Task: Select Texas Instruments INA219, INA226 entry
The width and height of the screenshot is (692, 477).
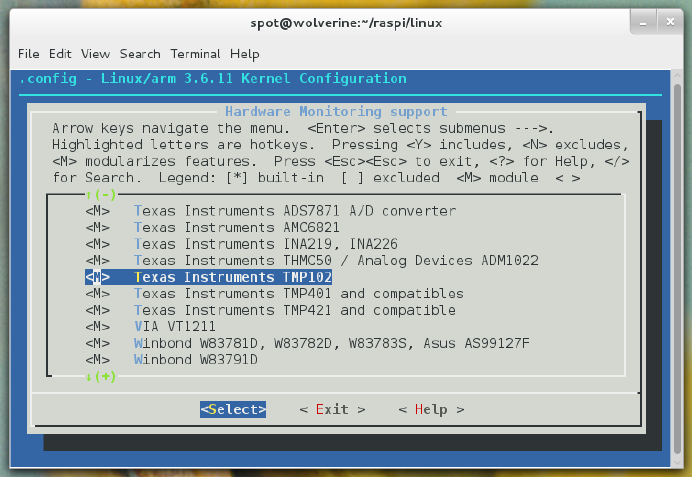Action: (x=266, y=244)
